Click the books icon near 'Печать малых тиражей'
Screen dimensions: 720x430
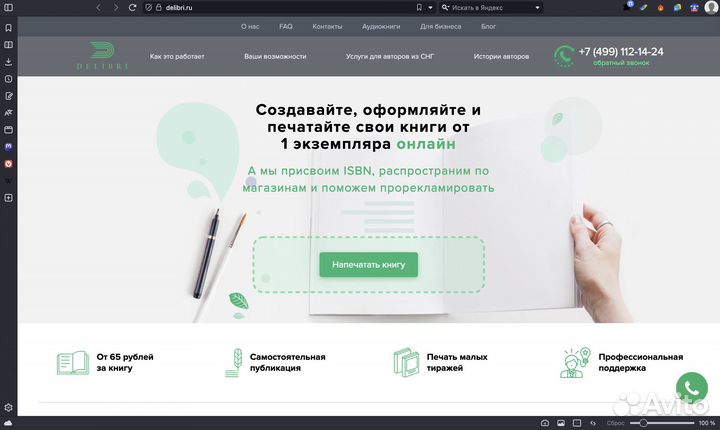406,362
